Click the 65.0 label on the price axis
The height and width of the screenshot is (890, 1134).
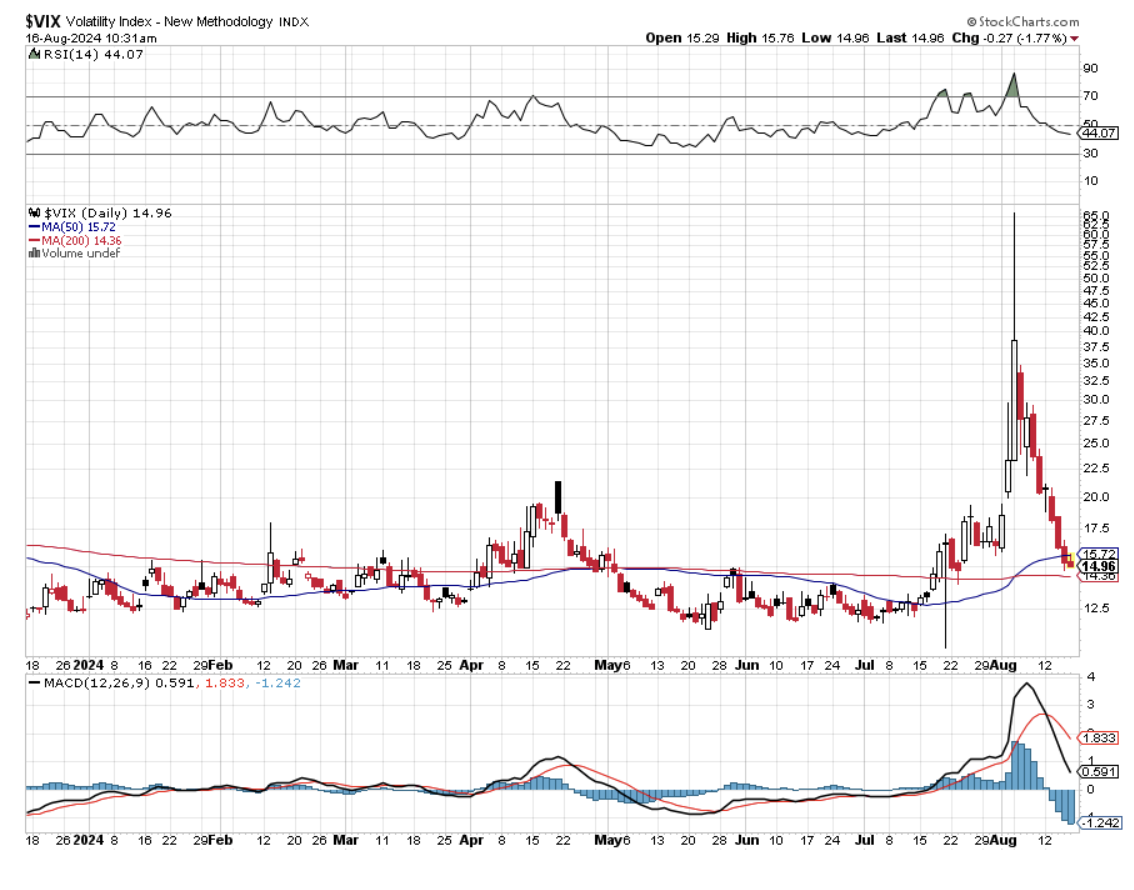1095,216
